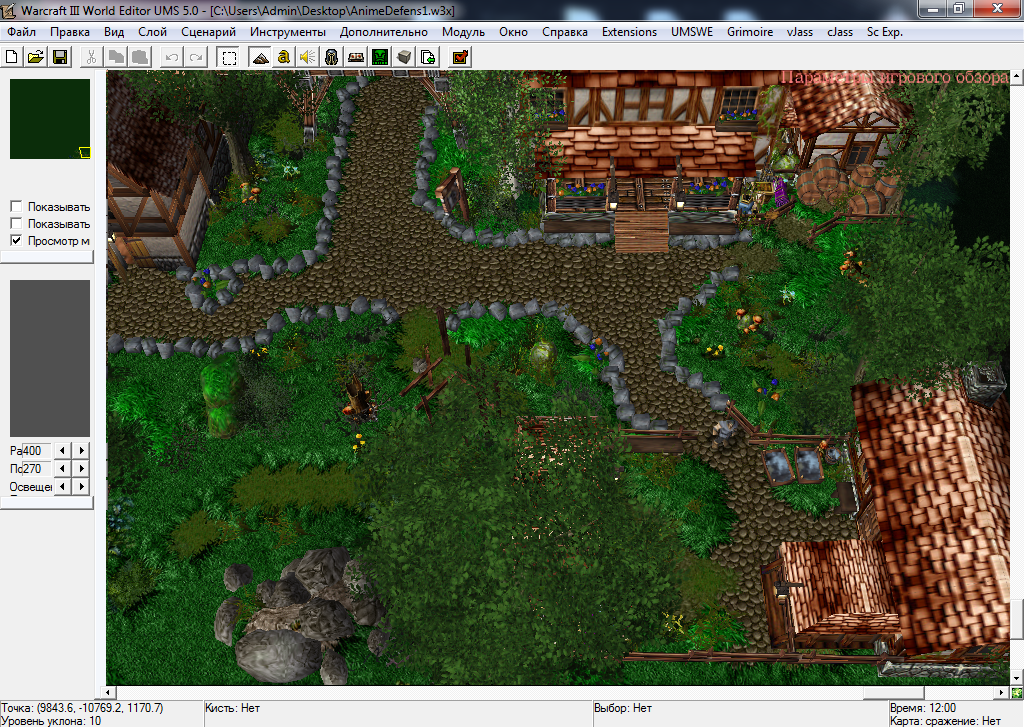Open the Trigger Editor letter 'a' icon
1024x728 pixels.
(x=283, y=57)
